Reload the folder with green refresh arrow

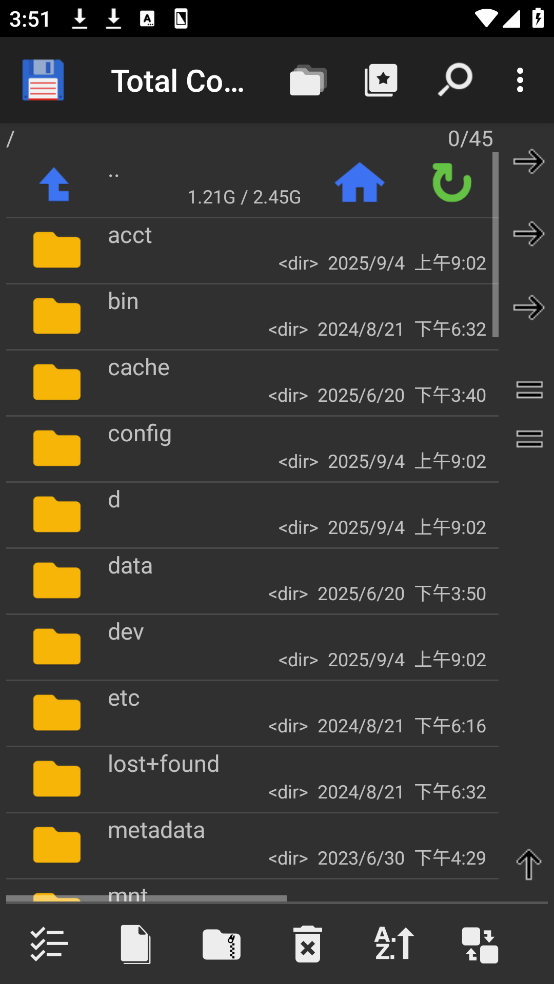pyautogui.click(x=452, y=183)
